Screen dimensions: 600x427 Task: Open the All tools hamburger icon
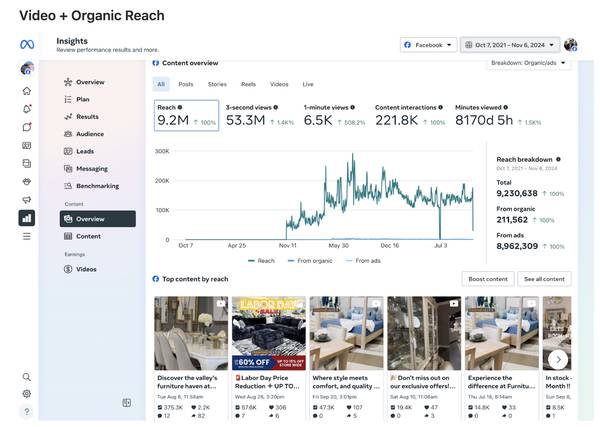pyautogui.click(x=27, y=236)
